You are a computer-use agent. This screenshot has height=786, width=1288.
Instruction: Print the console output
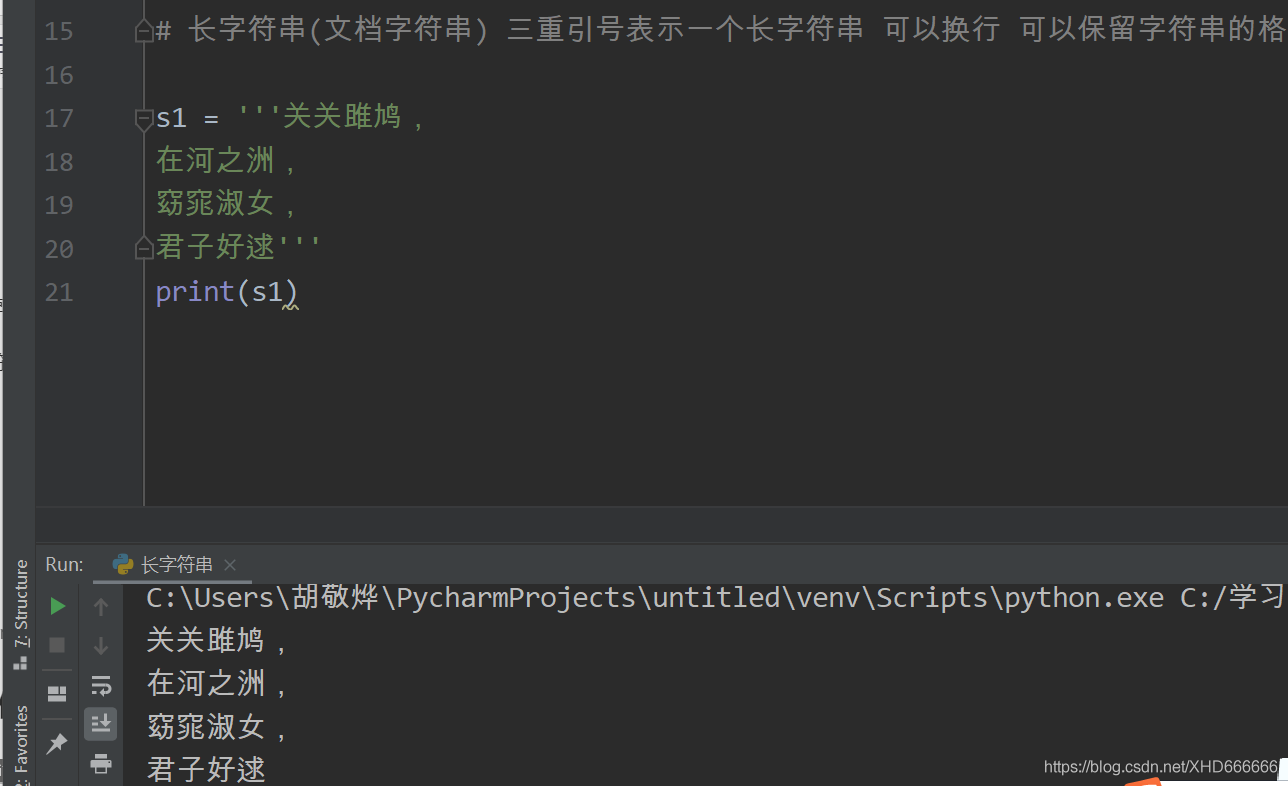[x=101, y=764]
